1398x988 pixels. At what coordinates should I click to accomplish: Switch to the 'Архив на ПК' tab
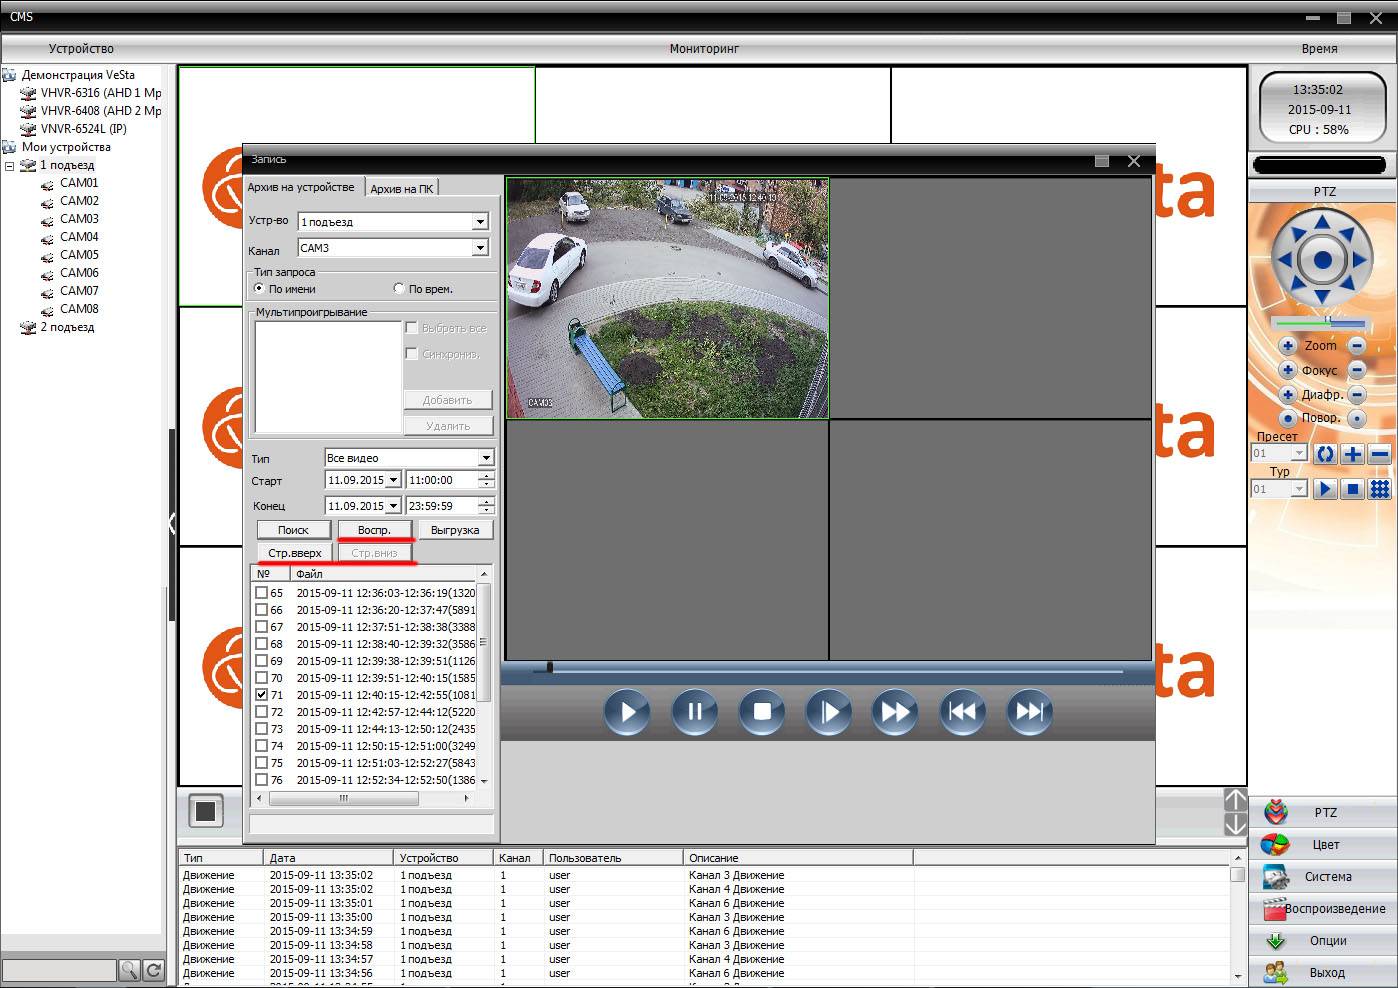pyautogui.click(x=402, y=189)
